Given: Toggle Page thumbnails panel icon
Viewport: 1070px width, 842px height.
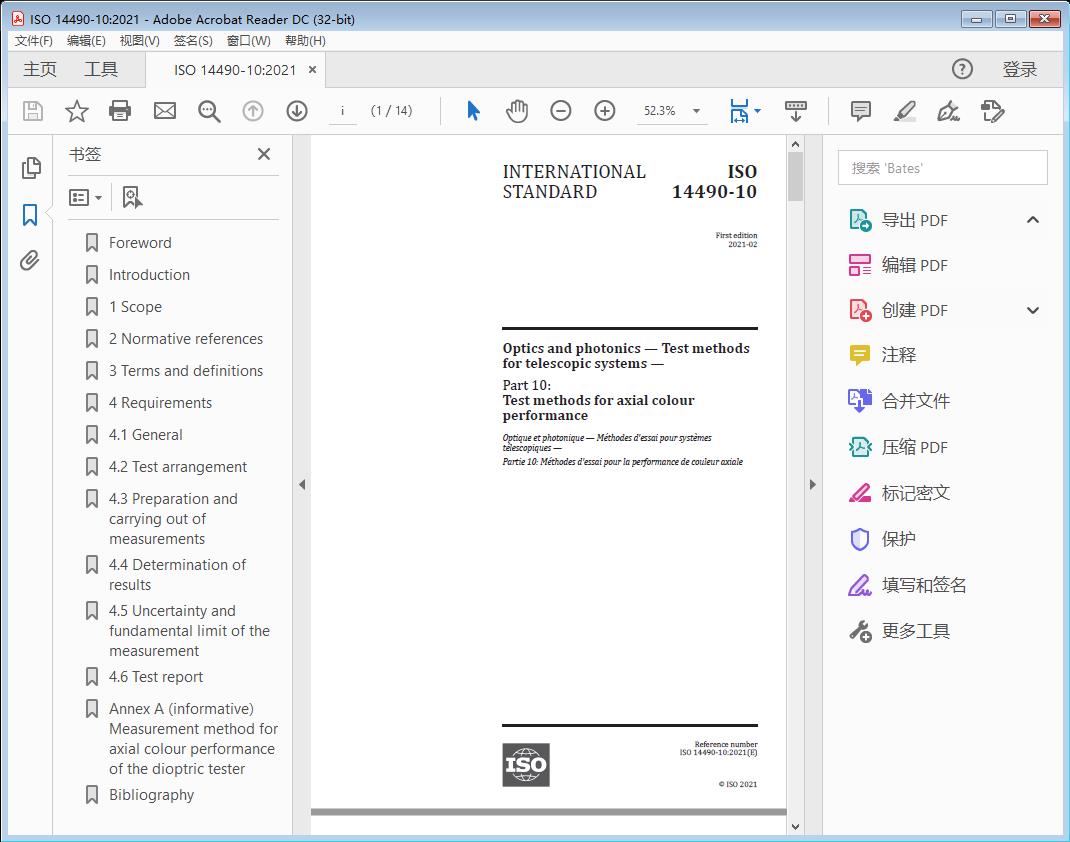Looking at the screenshot, I should coord(31,168).
